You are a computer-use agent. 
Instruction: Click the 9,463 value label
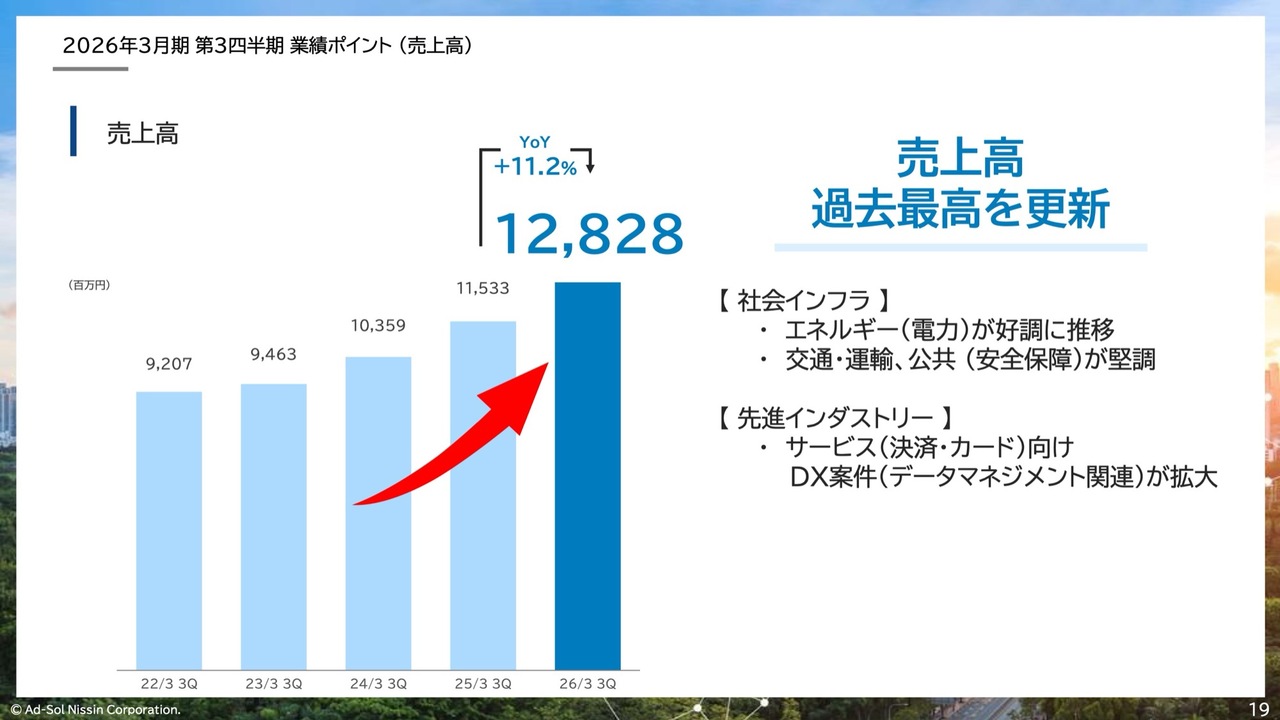pos(273,354)
